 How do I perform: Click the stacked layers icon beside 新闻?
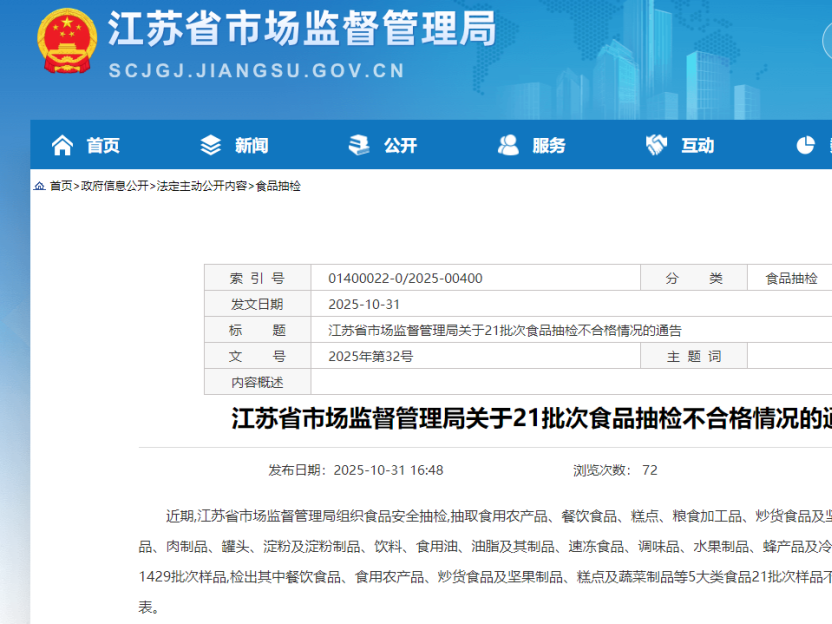211,146
